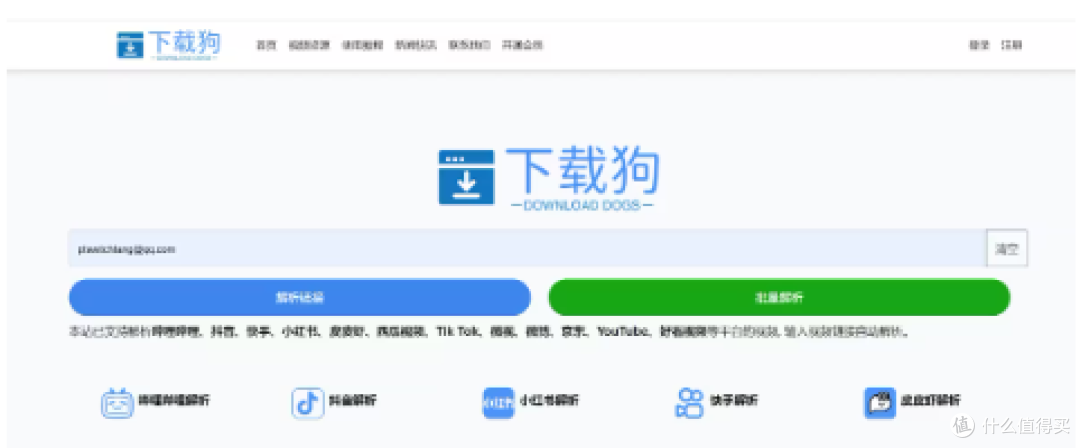The image size is (1080, 448).
Task: Click the green 批量解析 button
Action: 779,297
